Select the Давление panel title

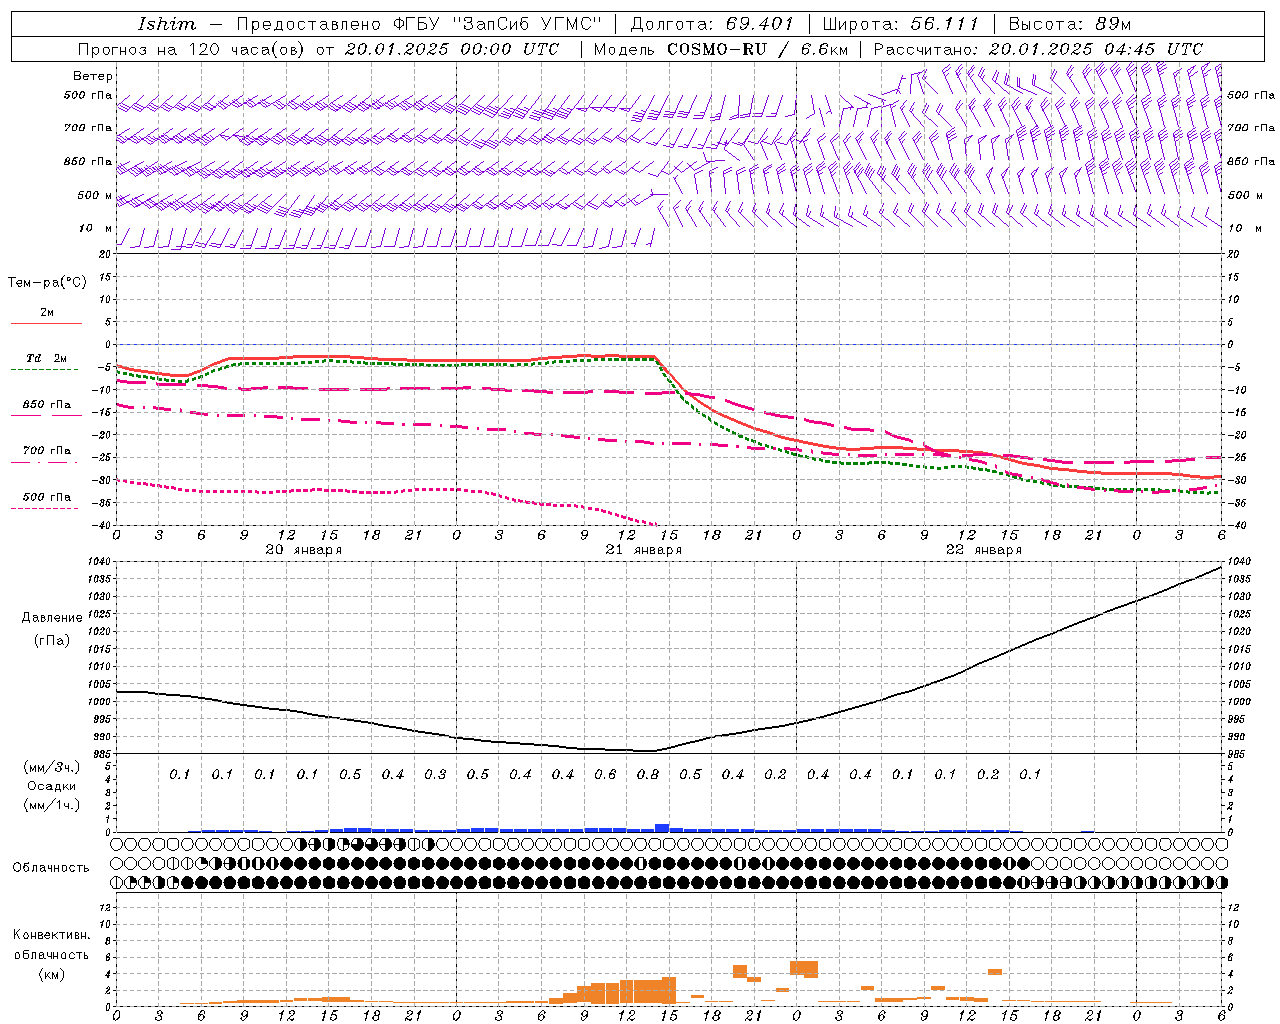coord(52,618)
